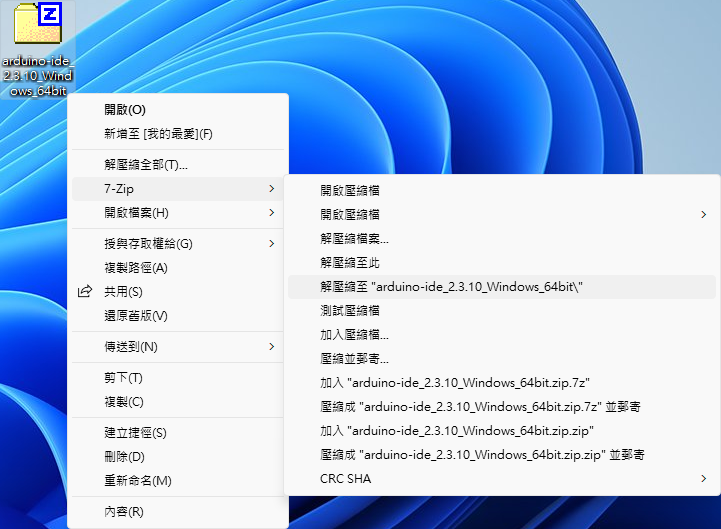Add to arduino-ide_2.3.10_Windows_64bit.zip.7z
This screenshot has width=721, height=529.
tap(502, 383)
